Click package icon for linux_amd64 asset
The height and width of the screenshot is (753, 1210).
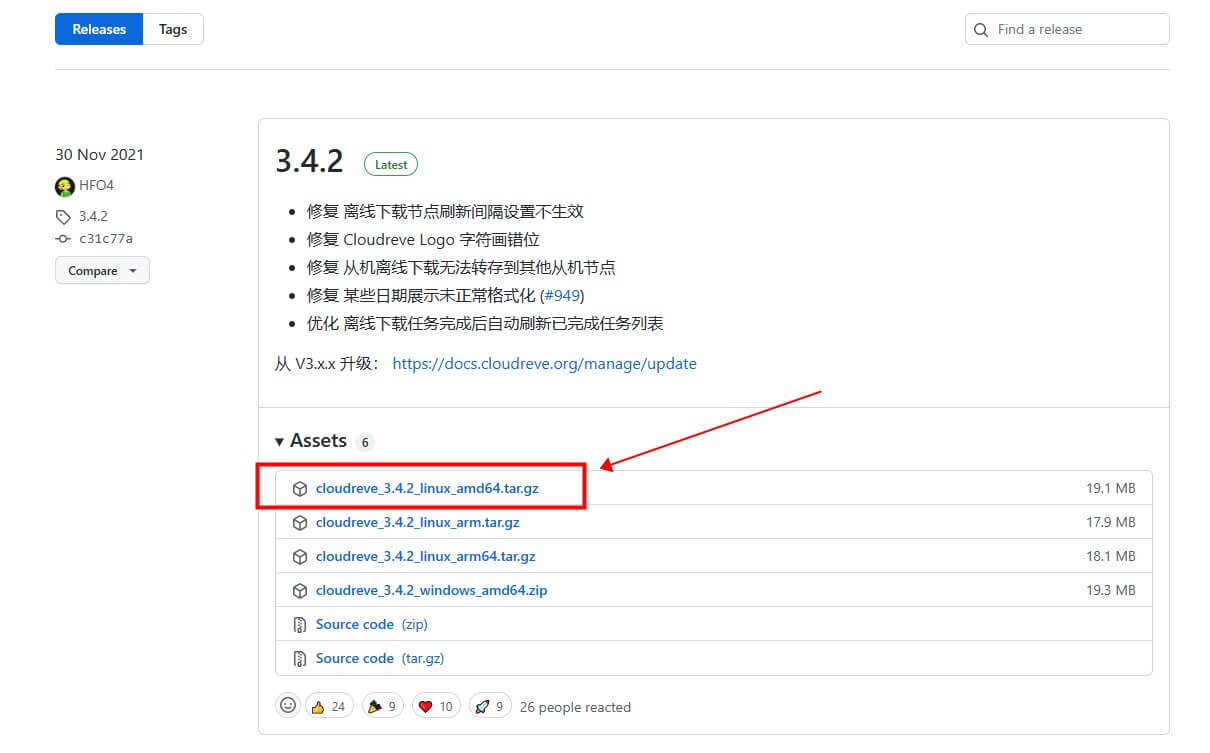click(x=299, y=489)
